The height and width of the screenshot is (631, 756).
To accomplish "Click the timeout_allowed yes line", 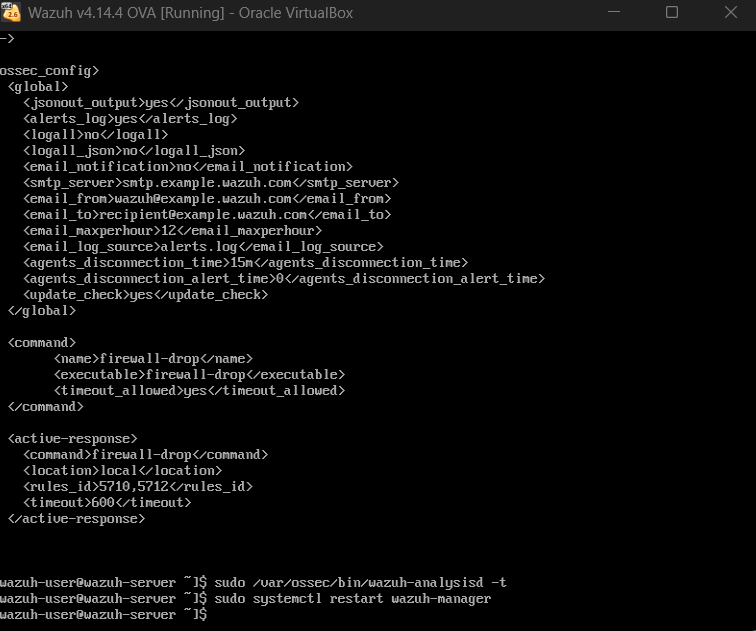I will click(200, 390).
